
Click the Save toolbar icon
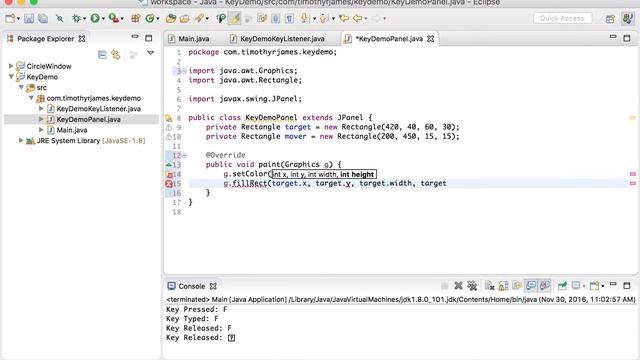point(29,18)
